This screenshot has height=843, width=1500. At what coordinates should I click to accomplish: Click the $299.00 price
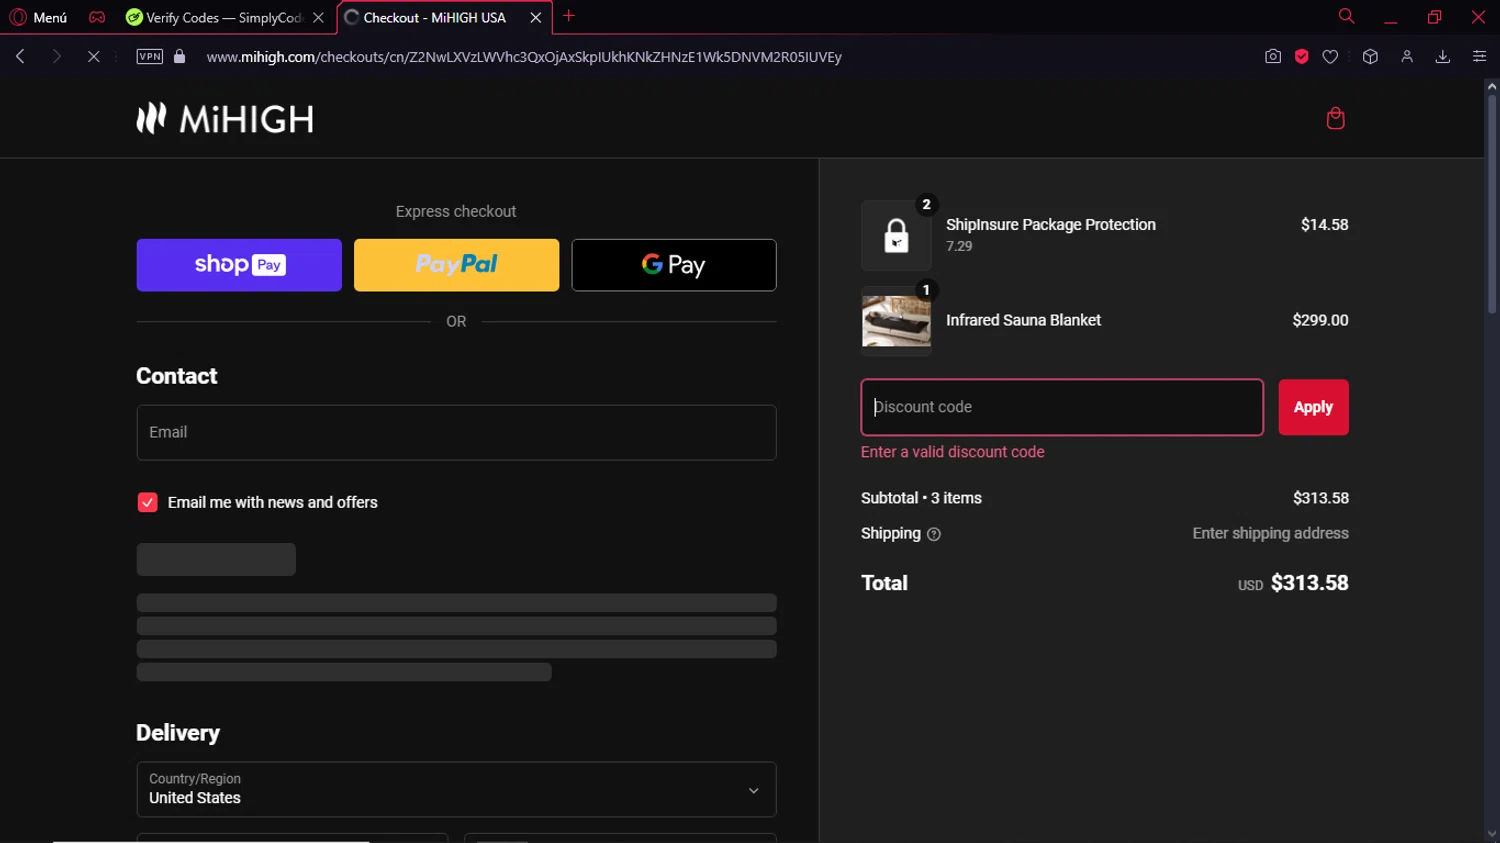pos(1320,320)
